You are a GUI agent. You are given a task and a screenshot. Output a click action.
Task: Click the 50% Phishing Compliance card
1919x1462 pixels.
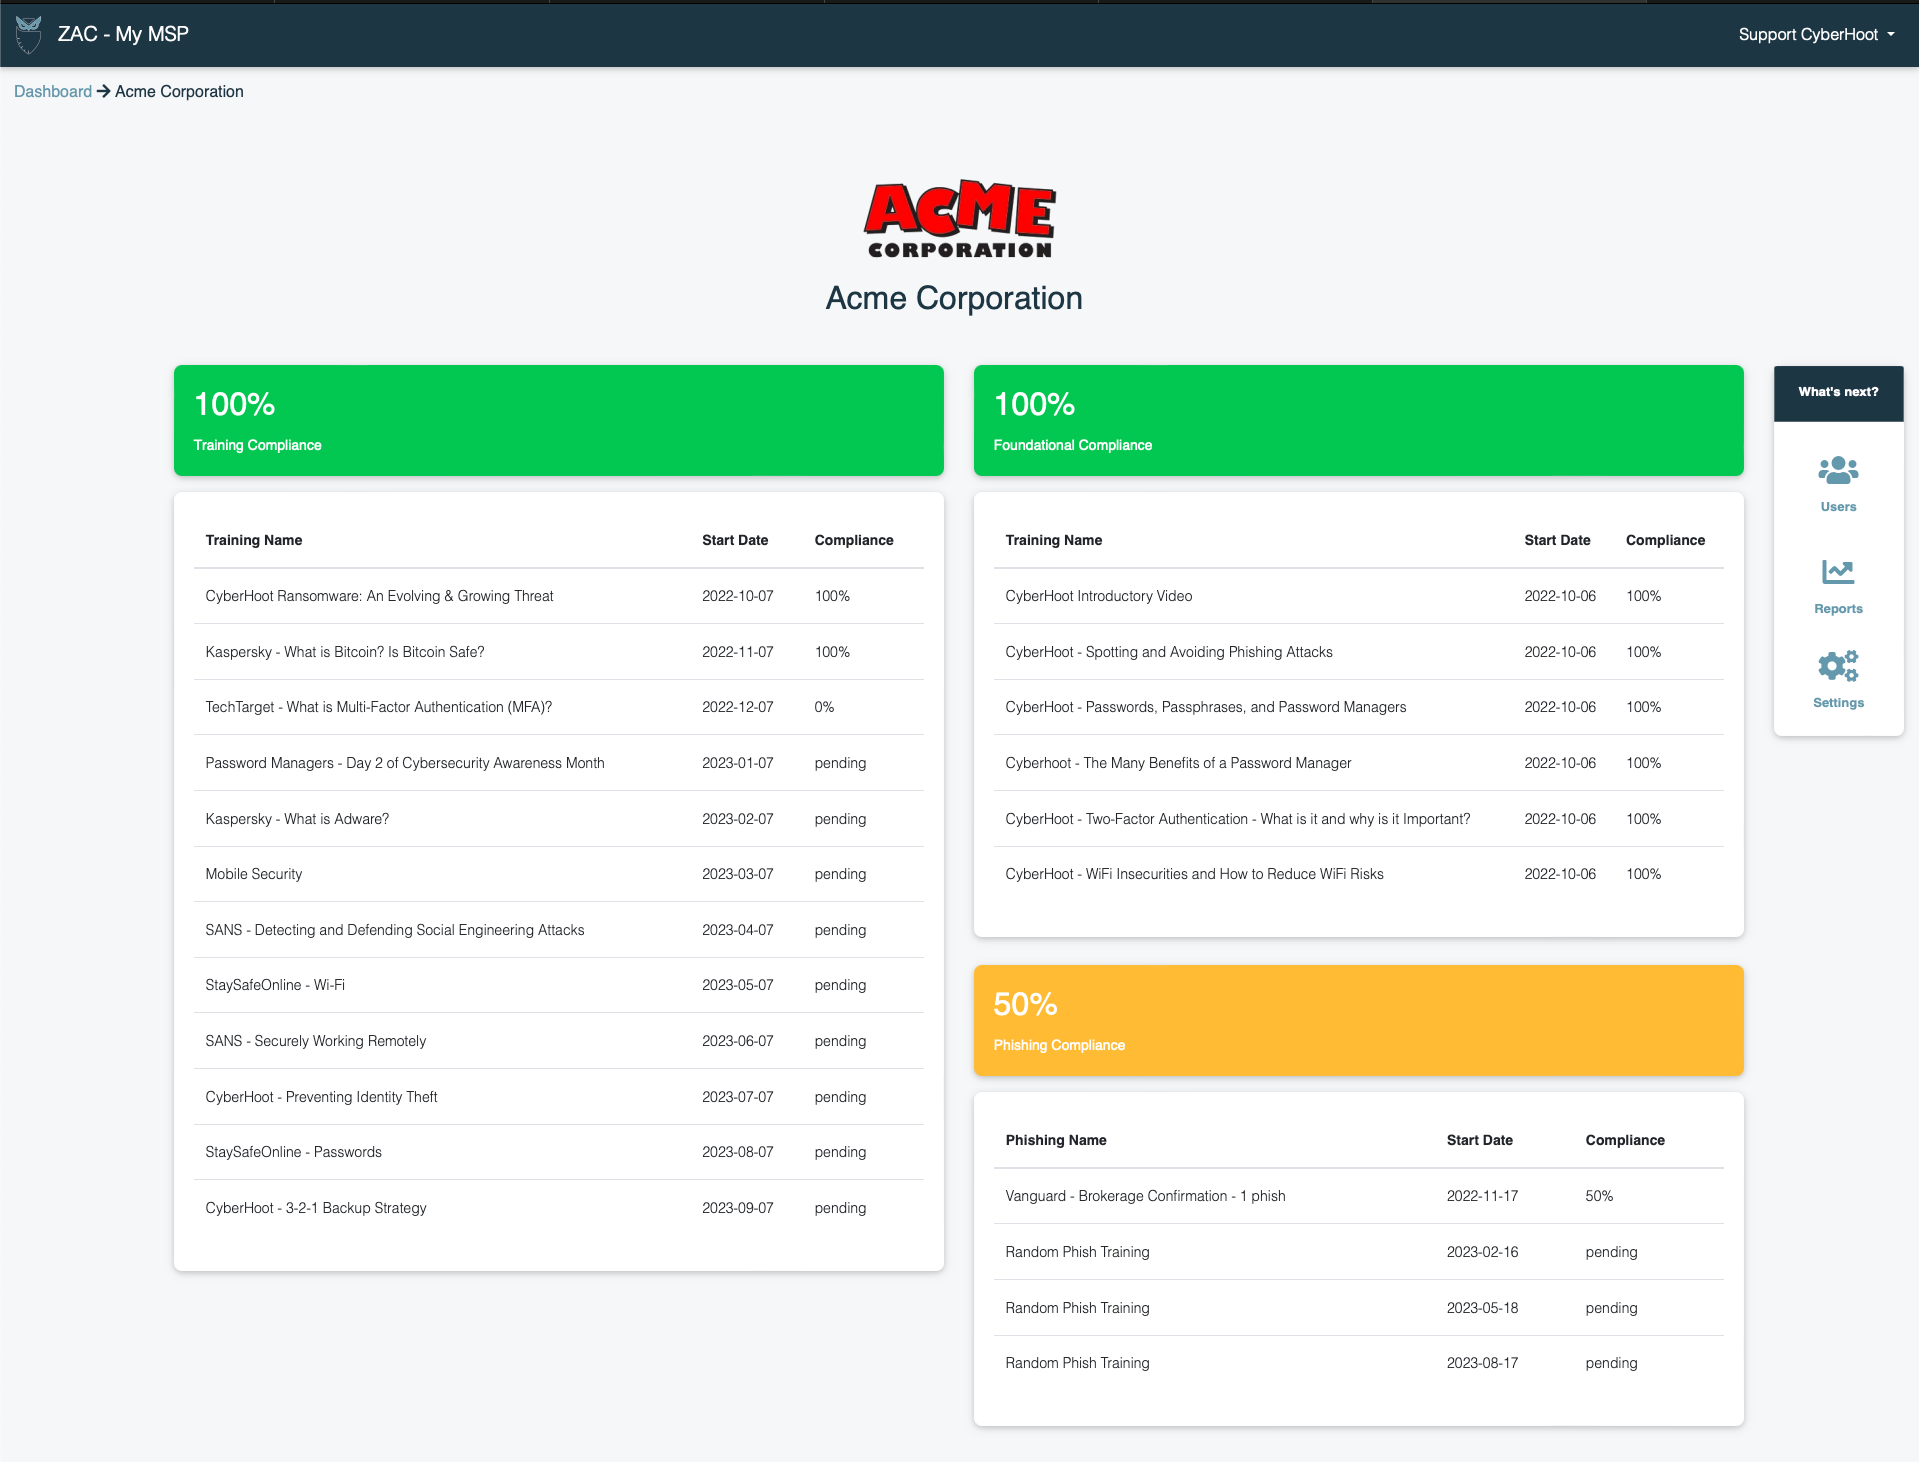pyautogui.click(x=1358, y=1020)
